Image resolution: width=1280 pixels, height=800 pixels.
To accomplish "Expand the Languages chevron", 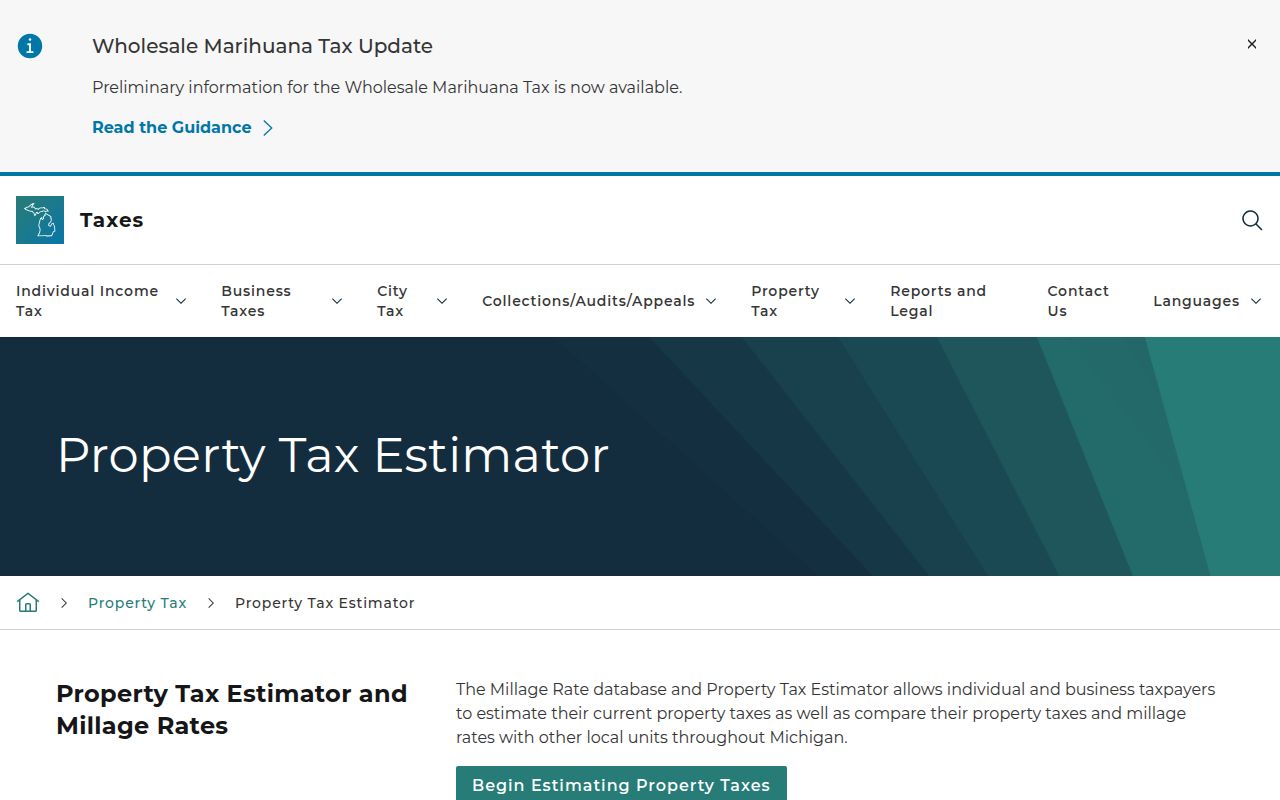I will [x=1256, y=301].
